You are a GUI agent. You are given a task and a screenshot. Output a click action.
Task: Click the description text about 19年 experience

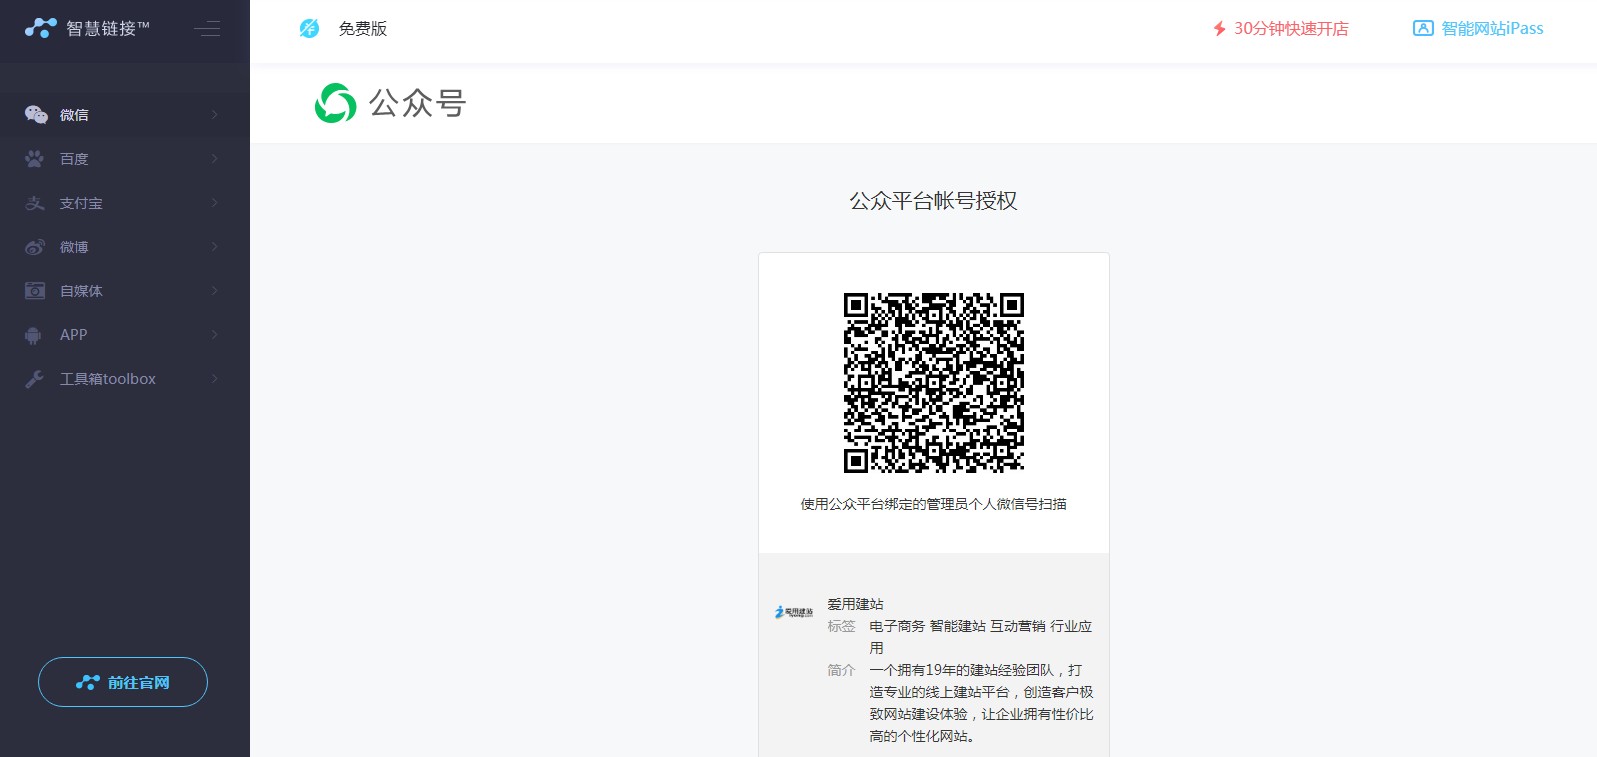981,703
